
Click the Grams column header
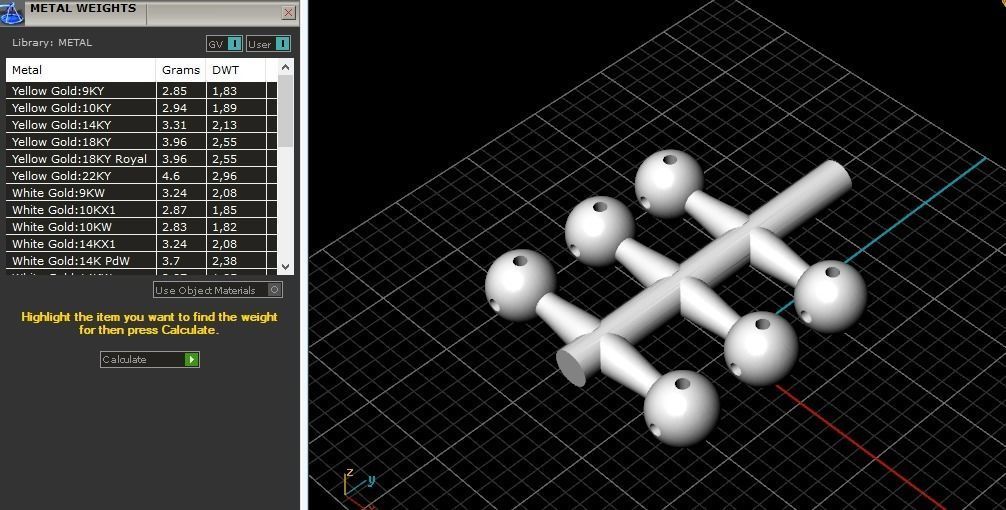[181, 70]
